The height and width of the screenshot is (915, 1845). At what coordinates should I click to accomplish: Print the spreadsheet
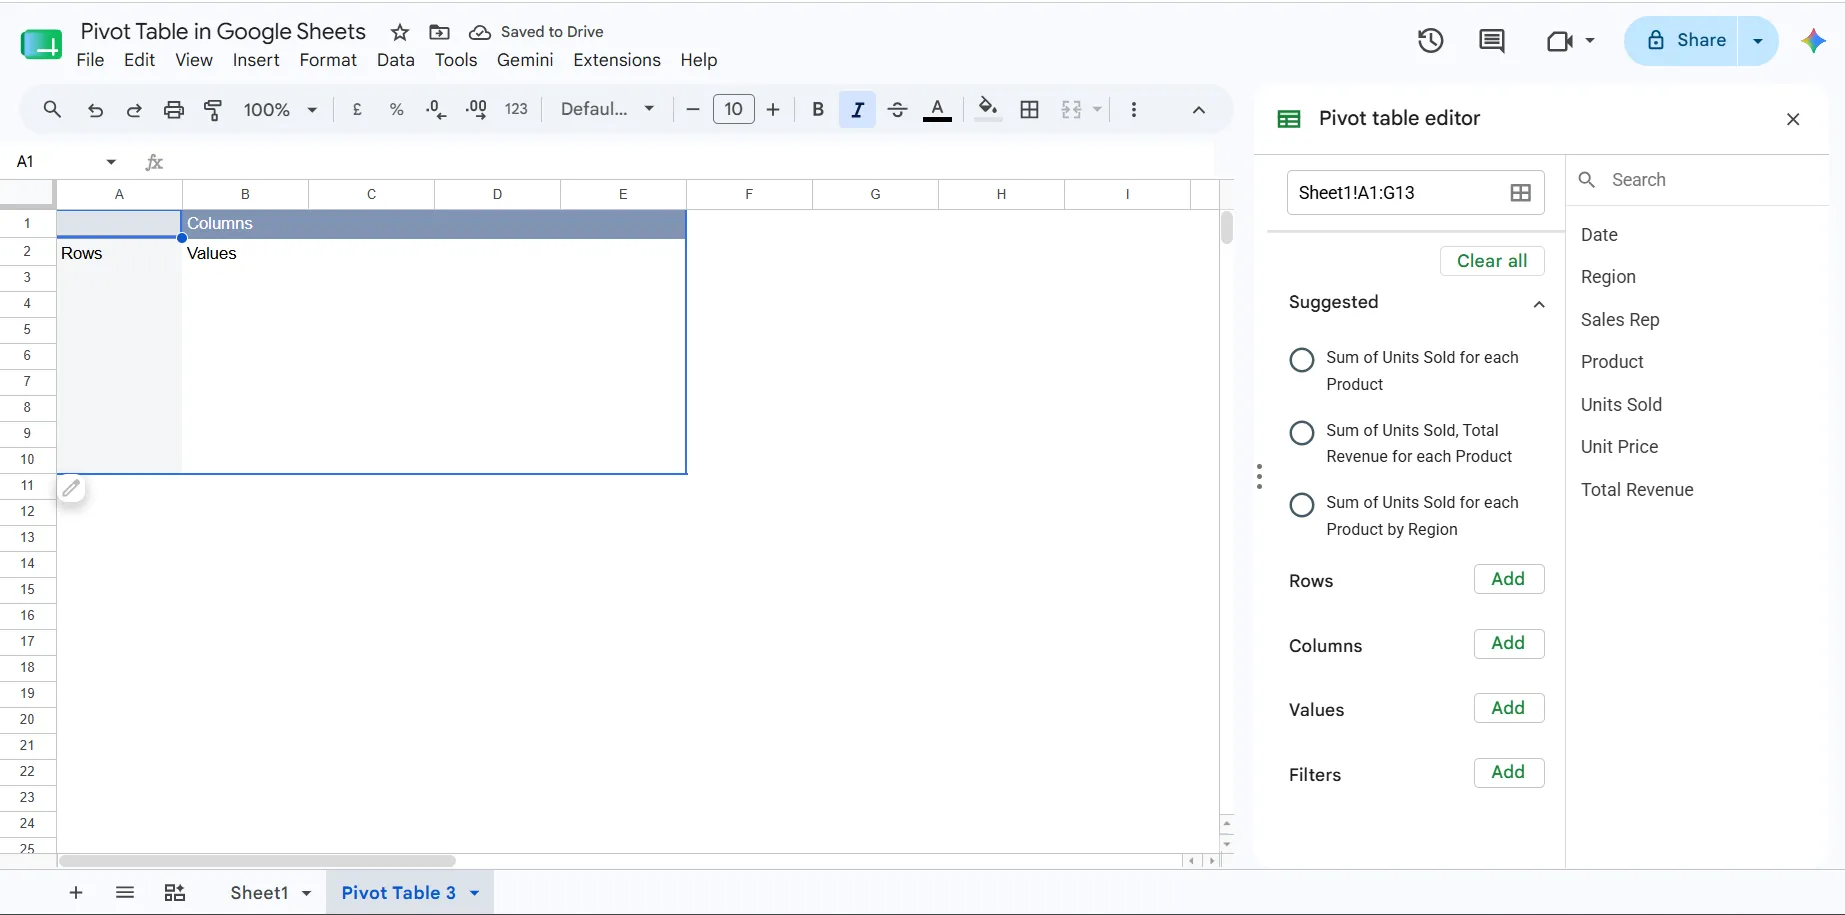174,110
